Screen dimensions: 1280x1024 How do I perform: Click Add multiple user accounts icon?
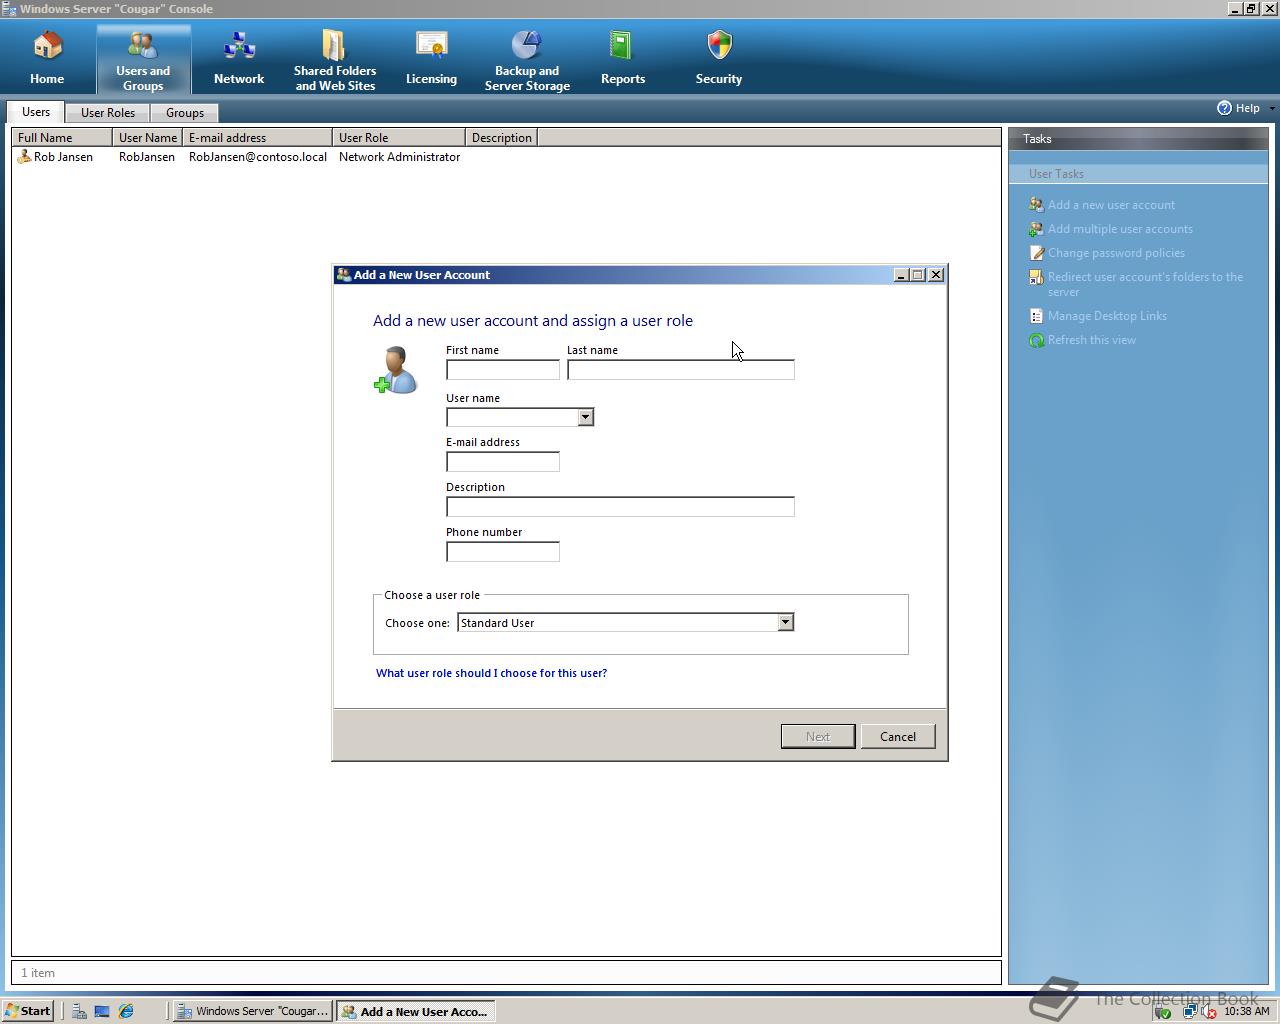tap(1036, 229)
